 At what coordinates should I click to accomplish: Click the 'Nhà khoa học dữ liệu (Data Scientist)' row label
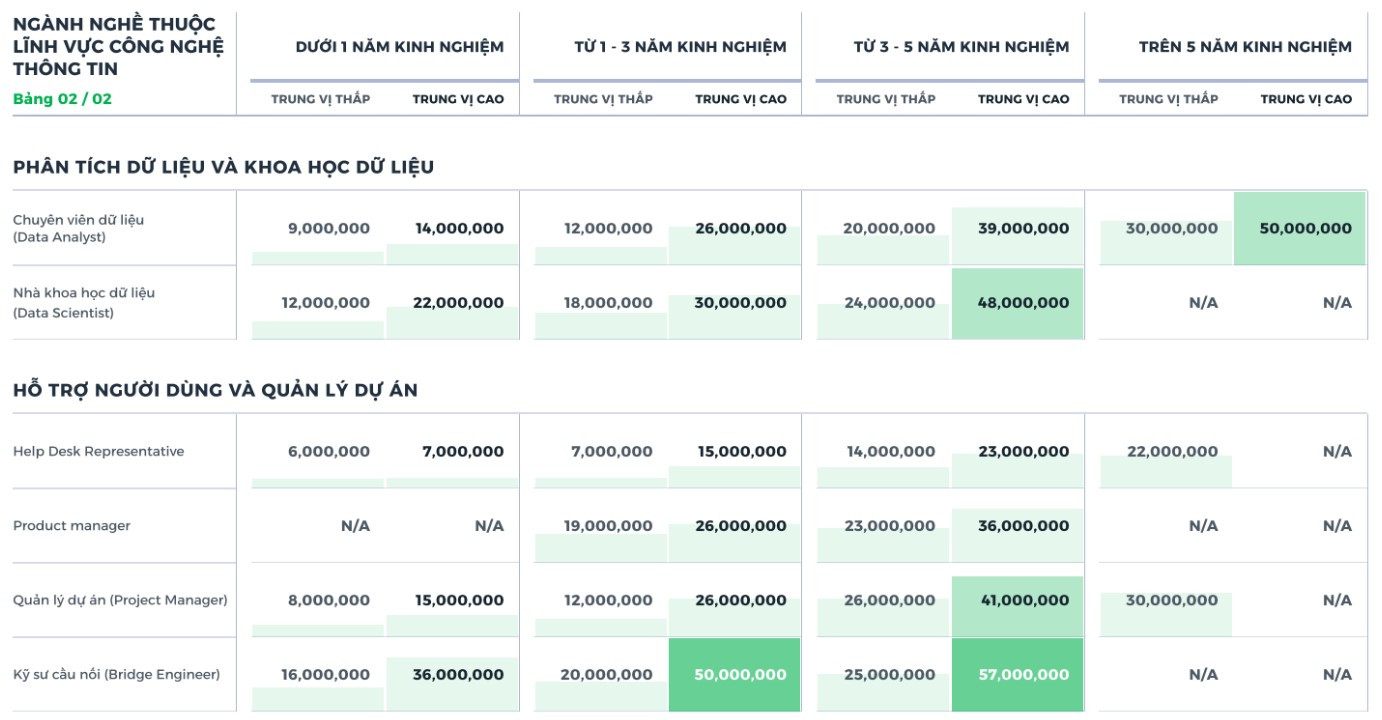coord(84,303)
